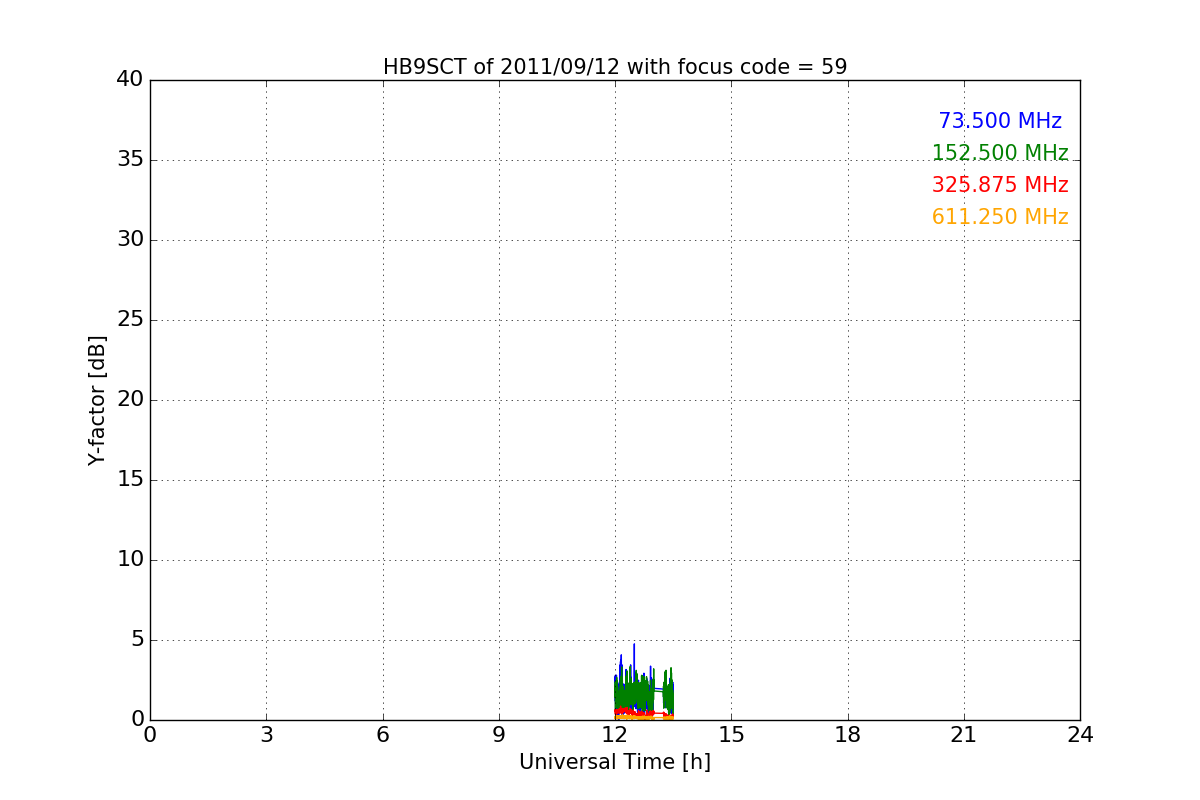
Task: Click the y-axis tick label 10
Action: pos(130,560)
